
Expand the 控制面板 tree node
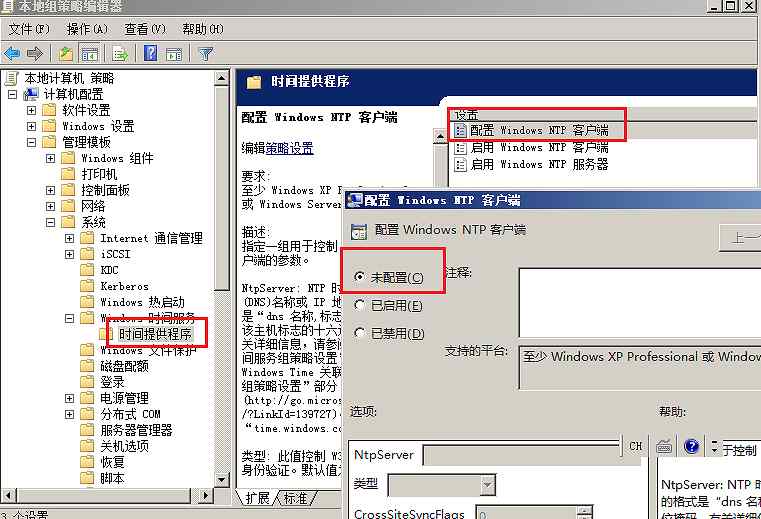50,190
